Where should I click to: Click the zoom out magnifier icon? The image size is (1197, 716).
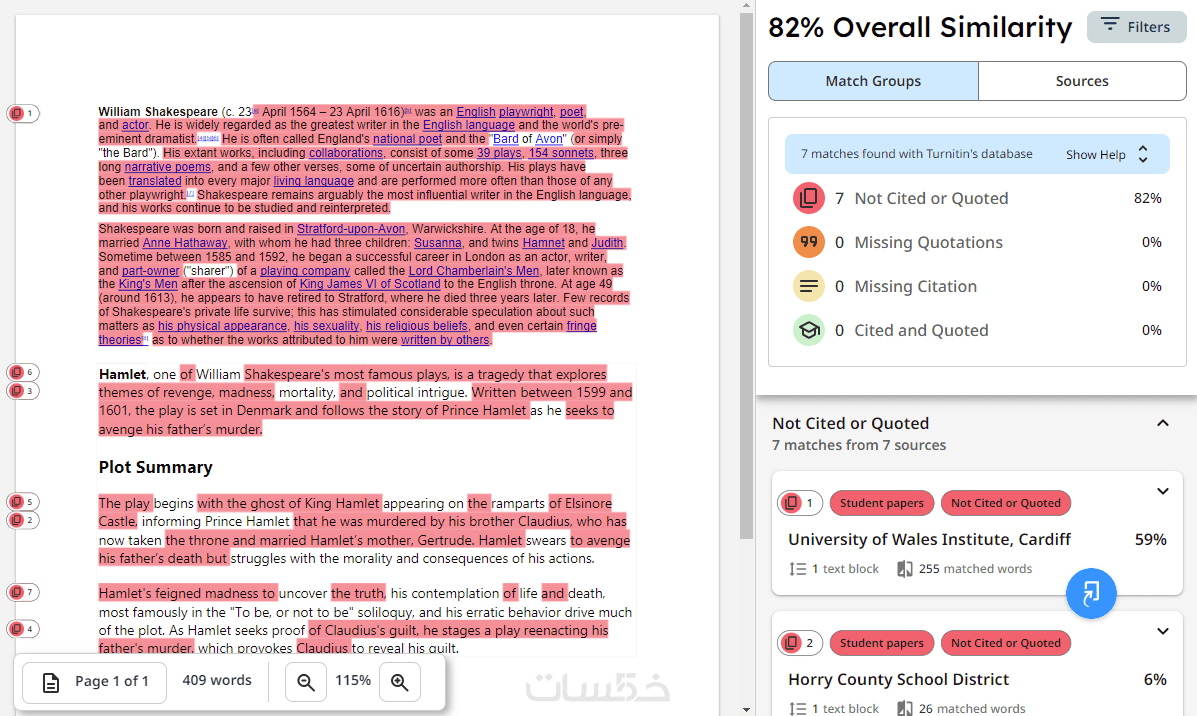pos(306,682)
